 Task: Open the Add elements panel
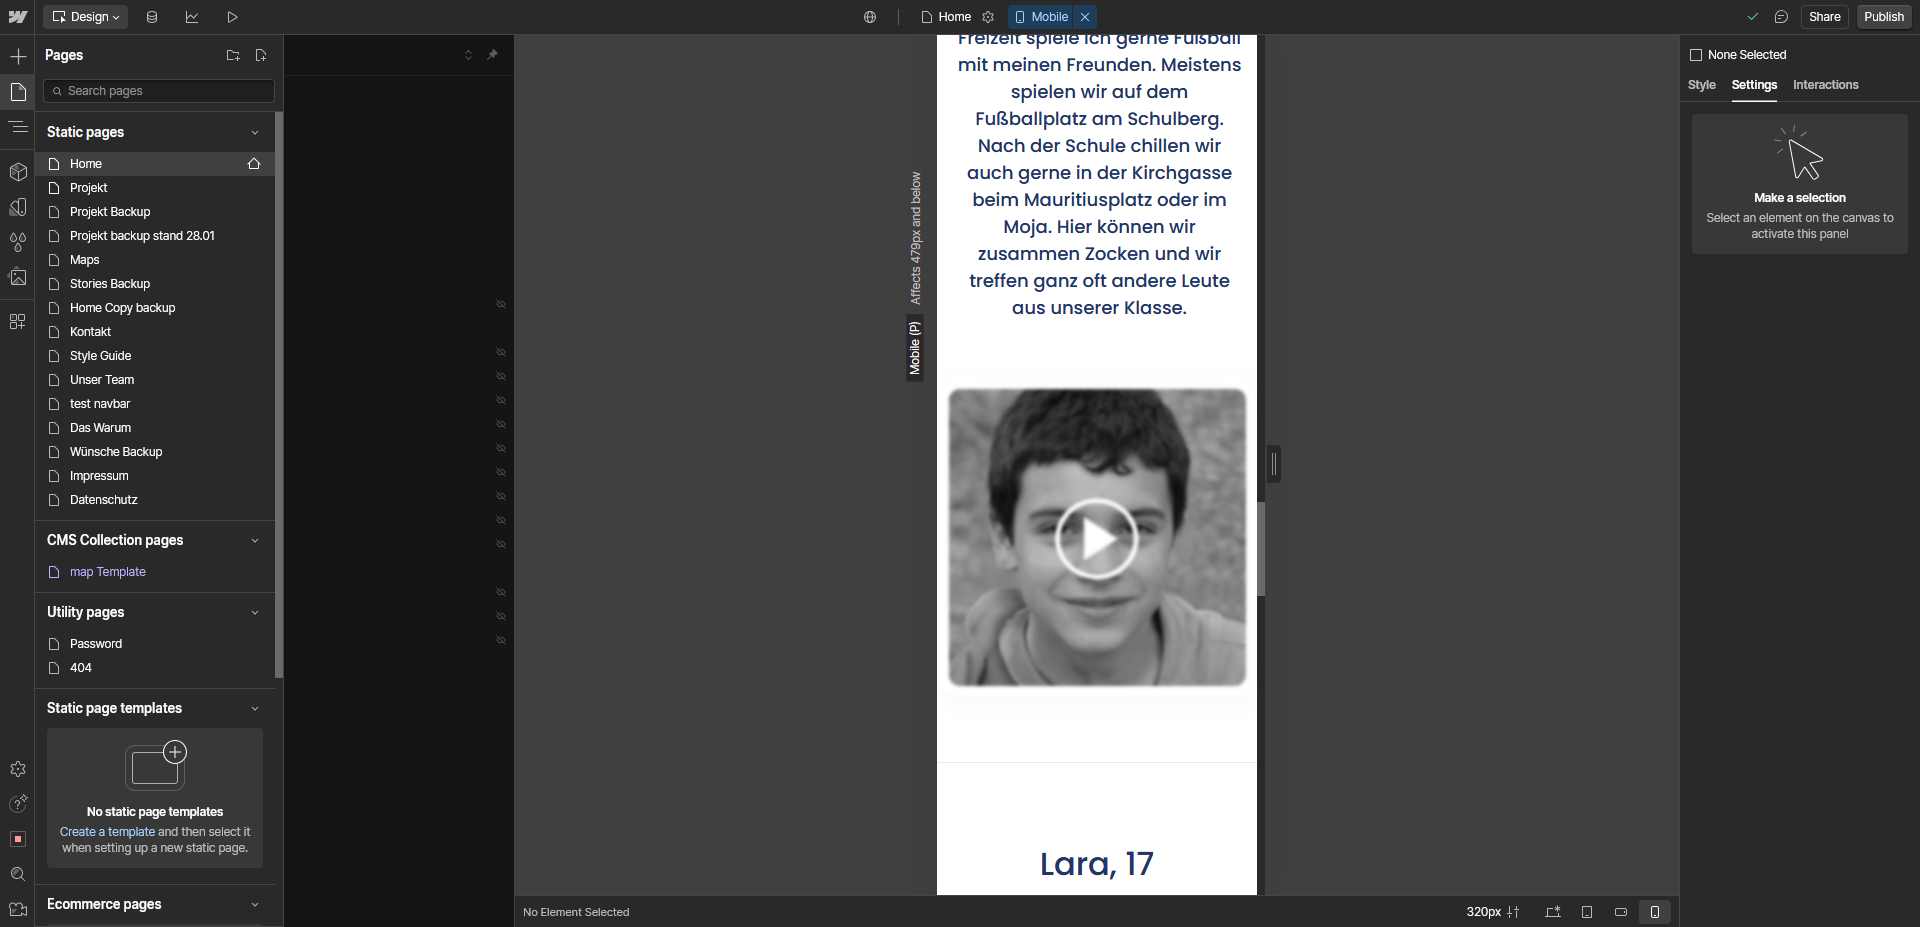pos(18,56)
